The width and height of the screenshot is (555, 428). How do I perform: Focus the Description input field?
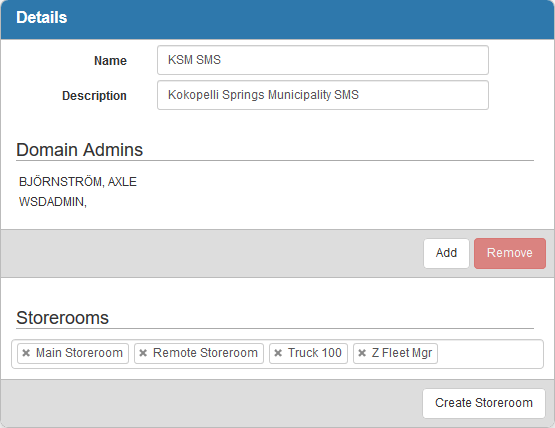323,95
